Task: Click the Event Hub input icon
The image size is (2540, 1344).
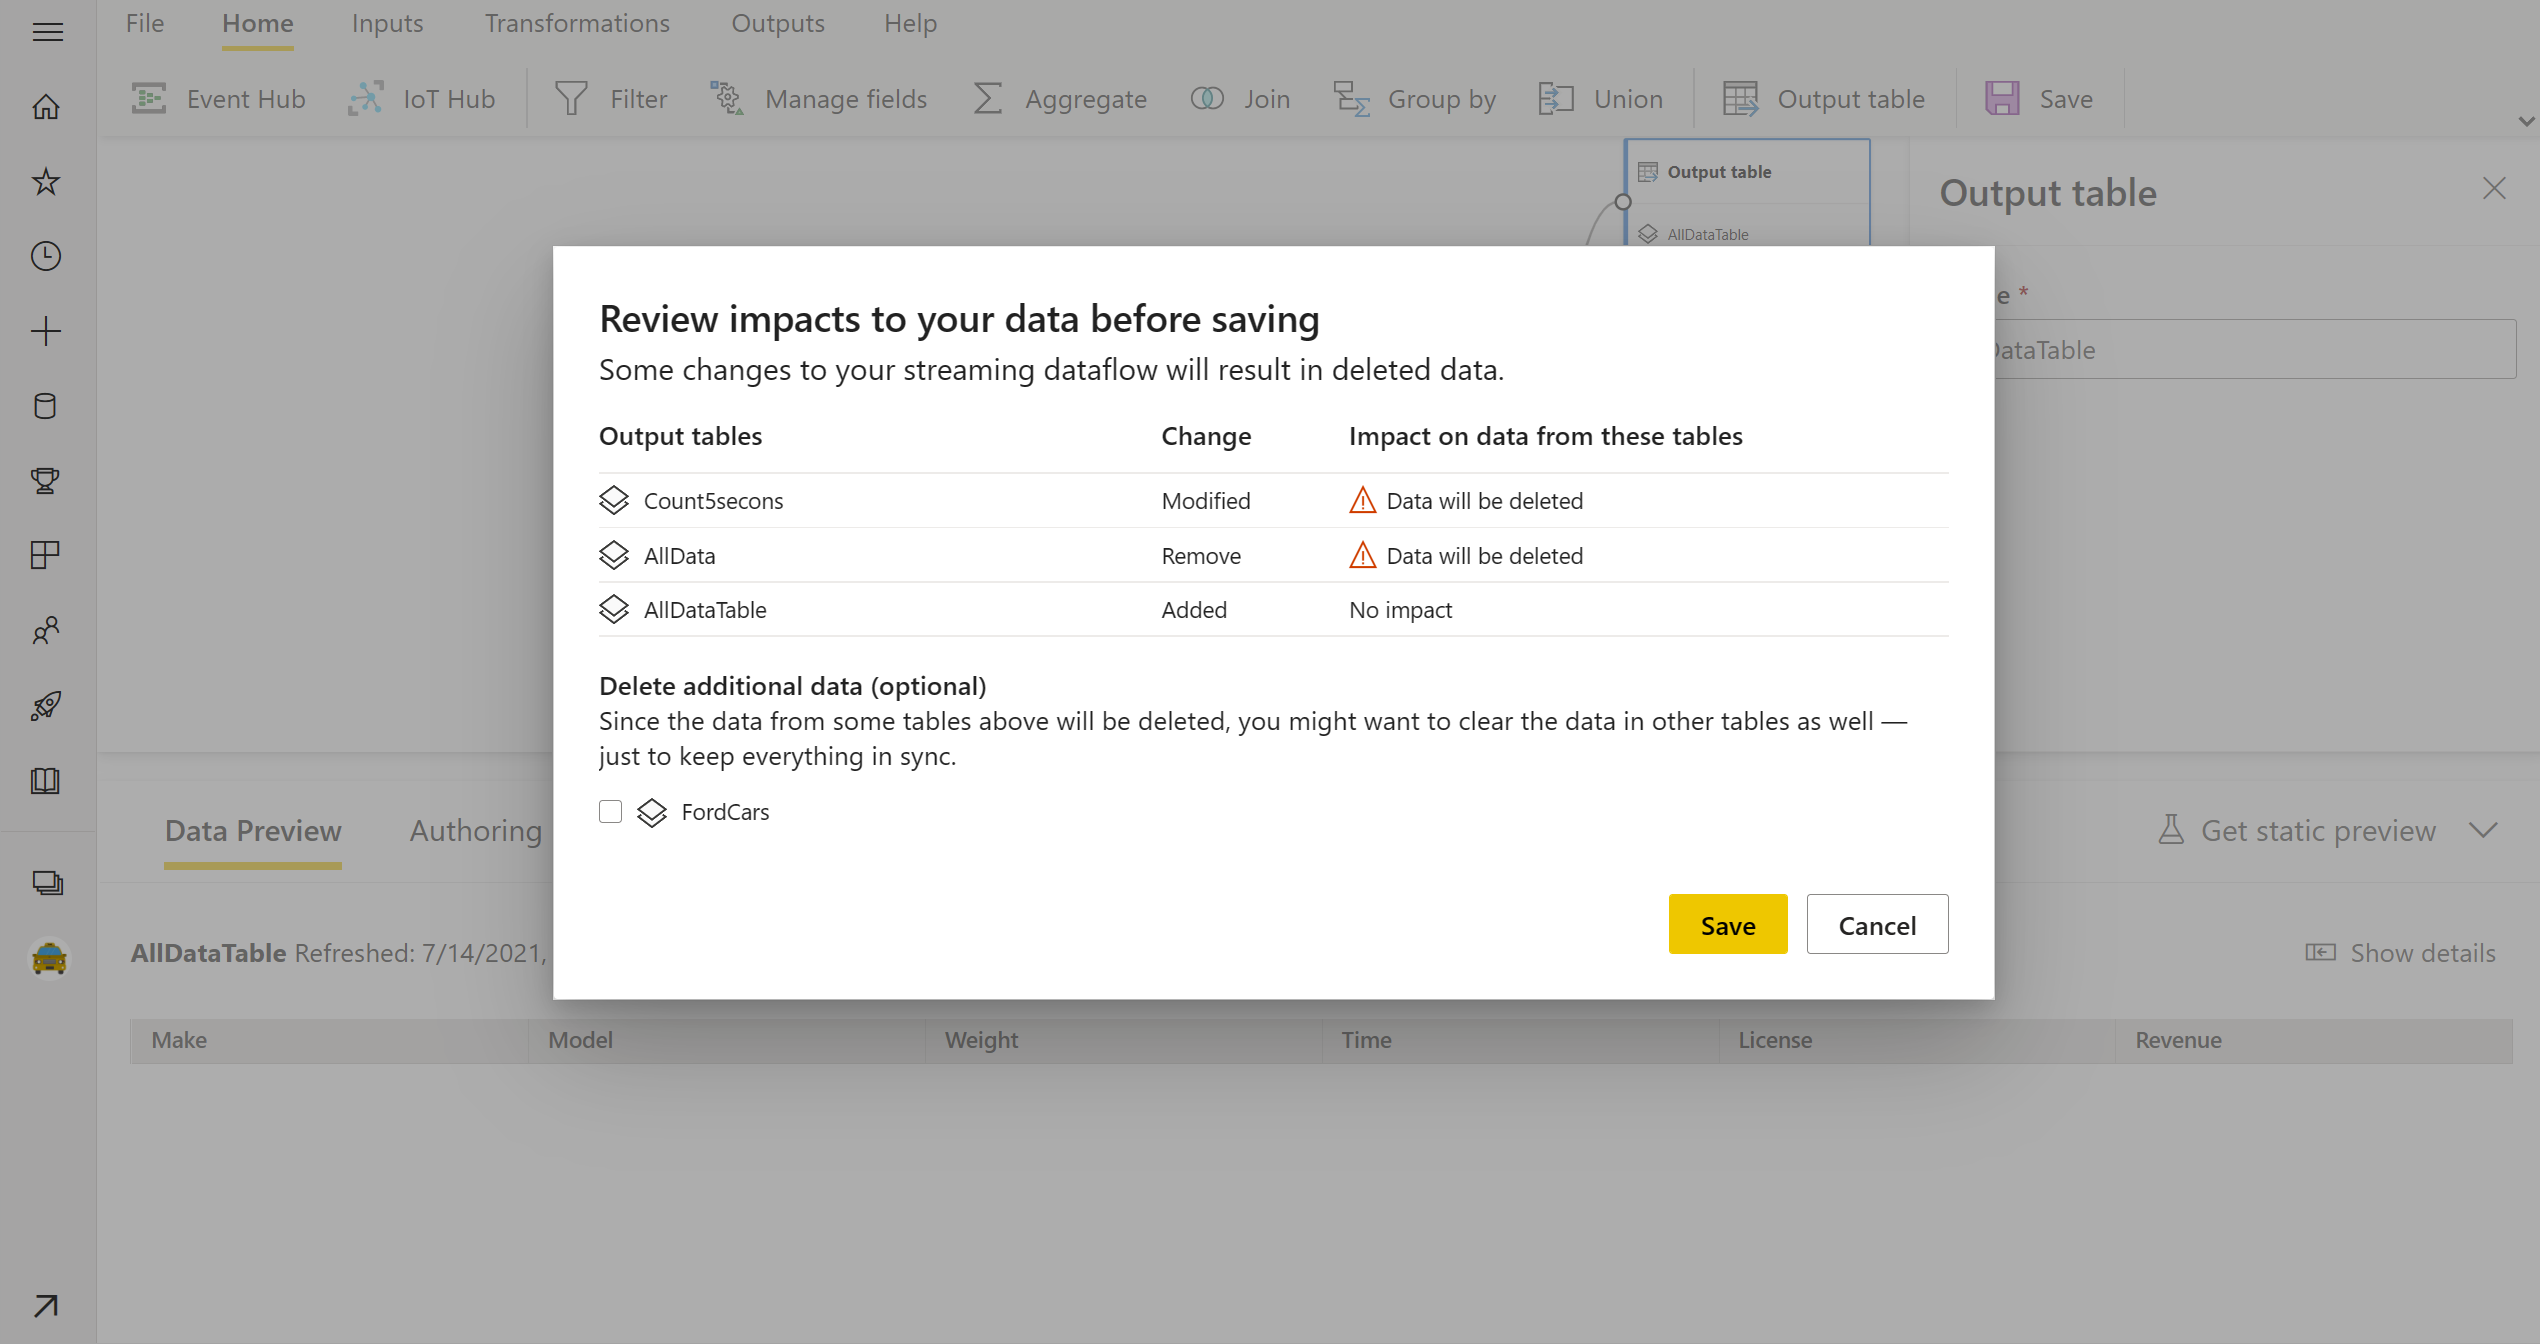Action: pos(149,98)
